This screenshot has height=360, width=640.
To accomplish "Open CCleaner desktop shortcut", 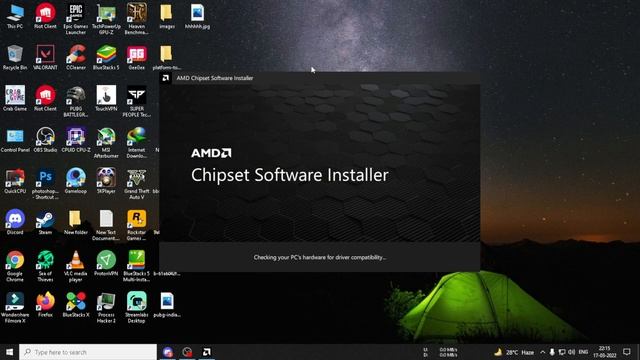I will click(x=76, y=58).
